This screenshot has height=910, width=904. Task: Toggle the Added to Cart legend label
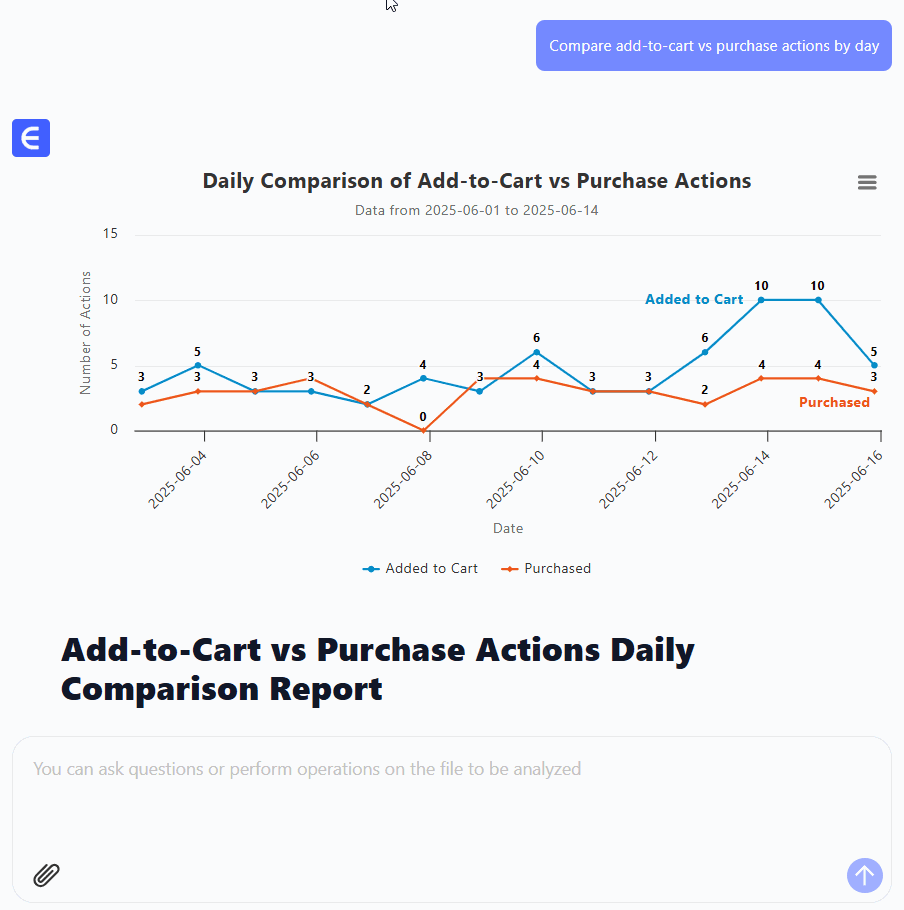[431, 569]
